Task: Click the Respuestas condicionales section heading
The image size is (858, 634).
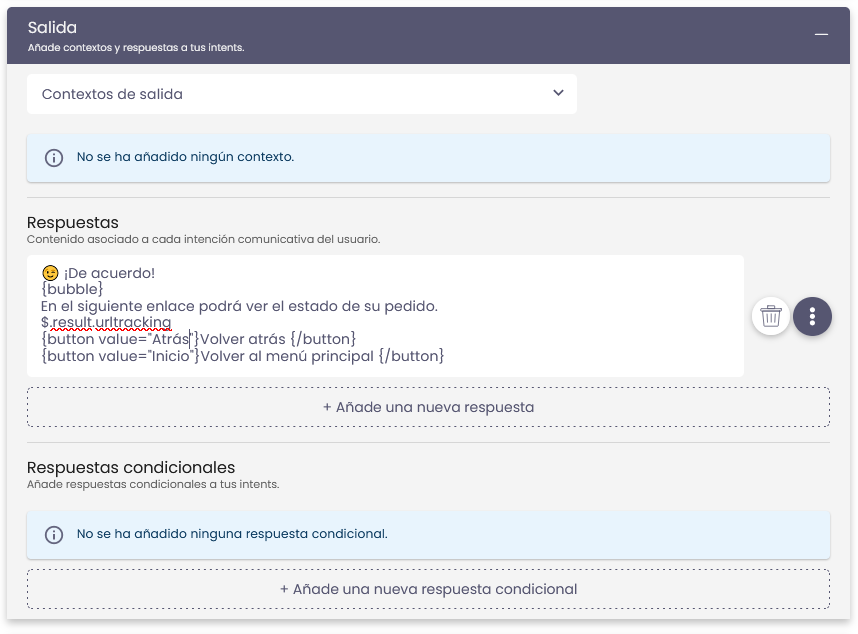Action: tap(131, 467)
